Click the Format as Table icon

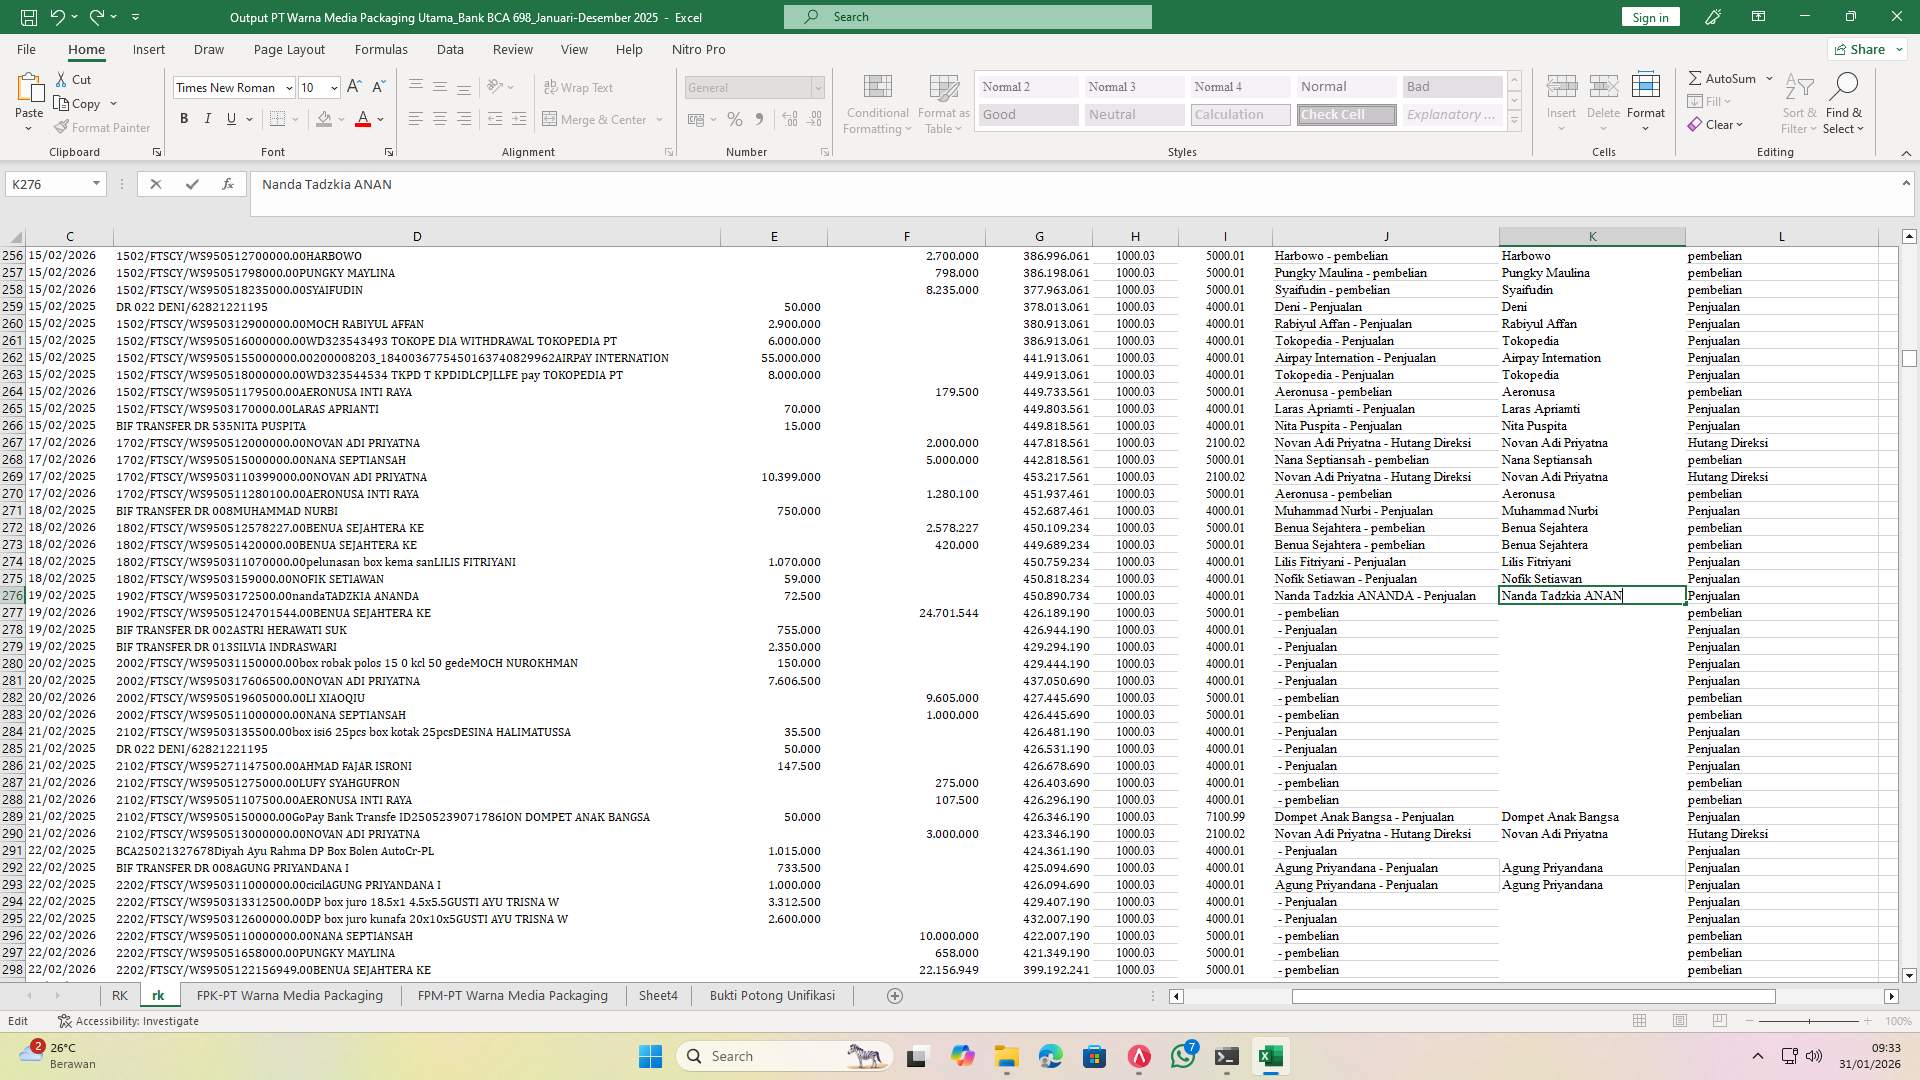pyautogui.click(x=941, y=103)
